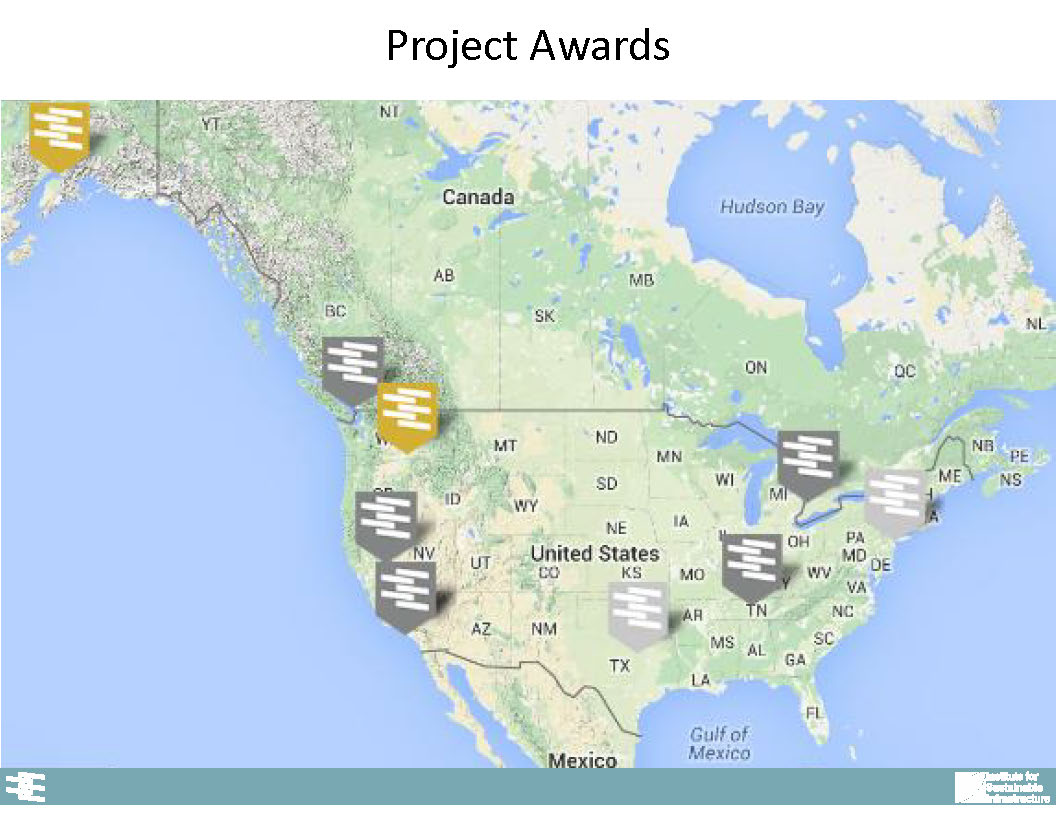Click the Canada country label
This screenshot has height=816, width=1056.
pyautogui.click(x=478, y=197)
